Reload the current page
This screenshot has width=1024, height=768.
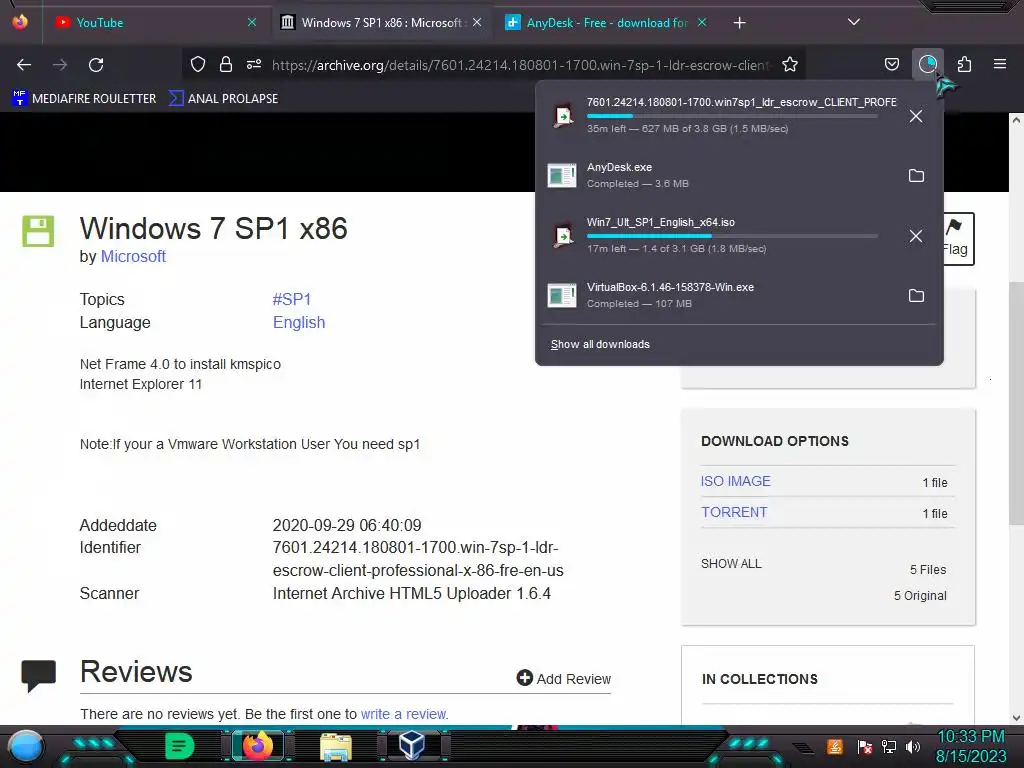96,65
